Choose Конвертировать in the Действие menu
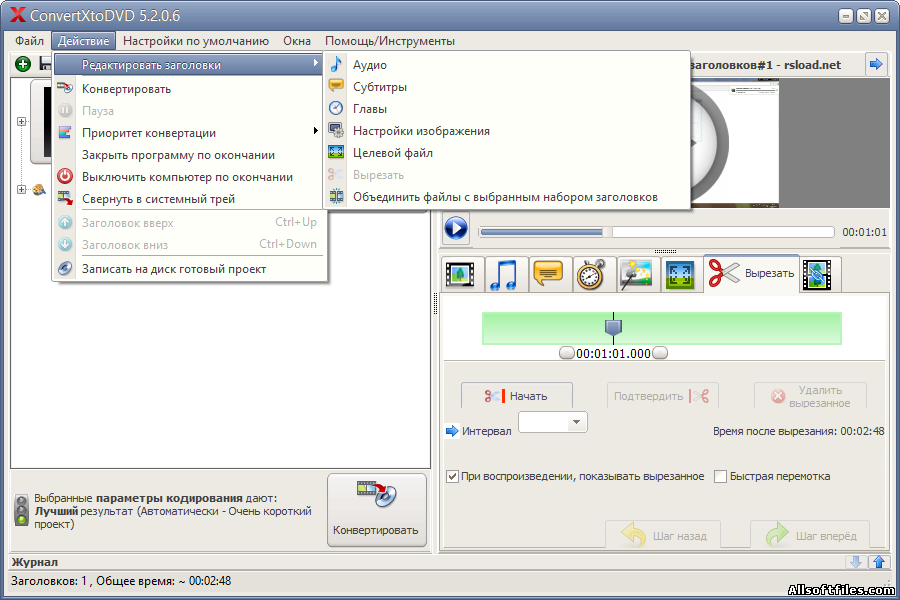 (x=188, y=89)
